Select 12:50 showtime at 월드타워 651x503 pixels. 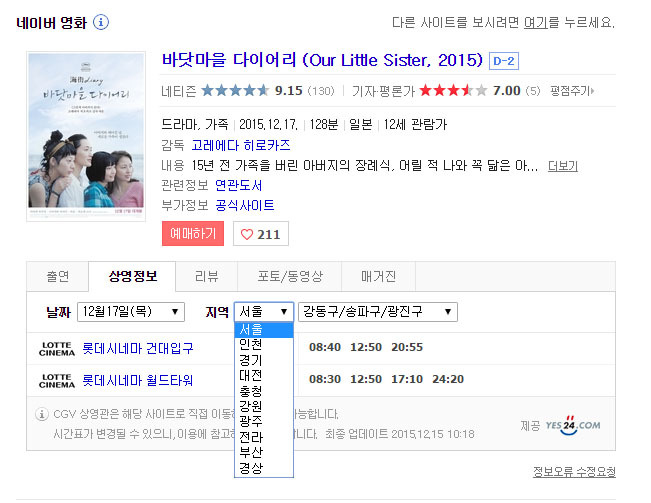tap(366, 379)
